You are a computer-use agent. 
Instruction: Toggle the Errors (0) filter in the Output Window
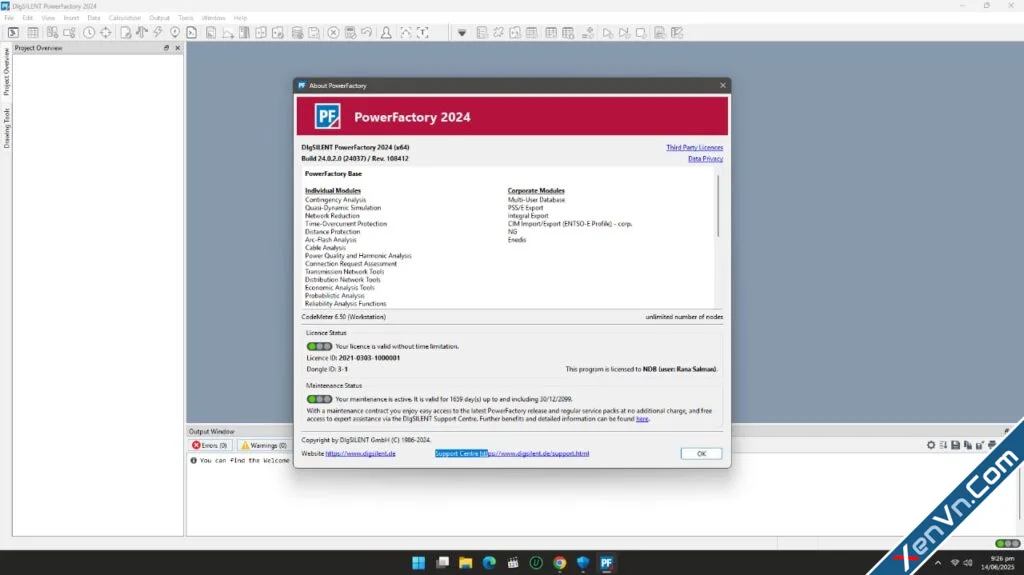[x=210, y=446]
